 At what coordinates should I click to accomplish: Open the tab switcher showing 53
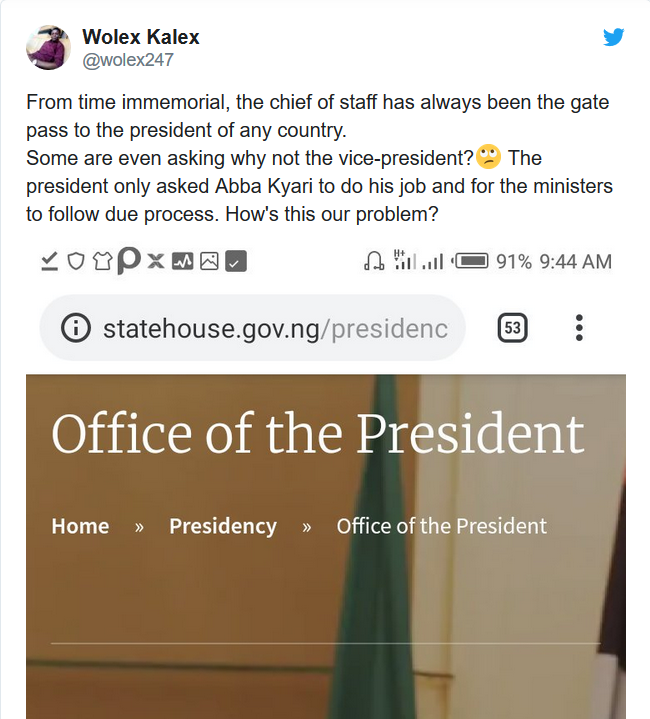click(513, 327)
